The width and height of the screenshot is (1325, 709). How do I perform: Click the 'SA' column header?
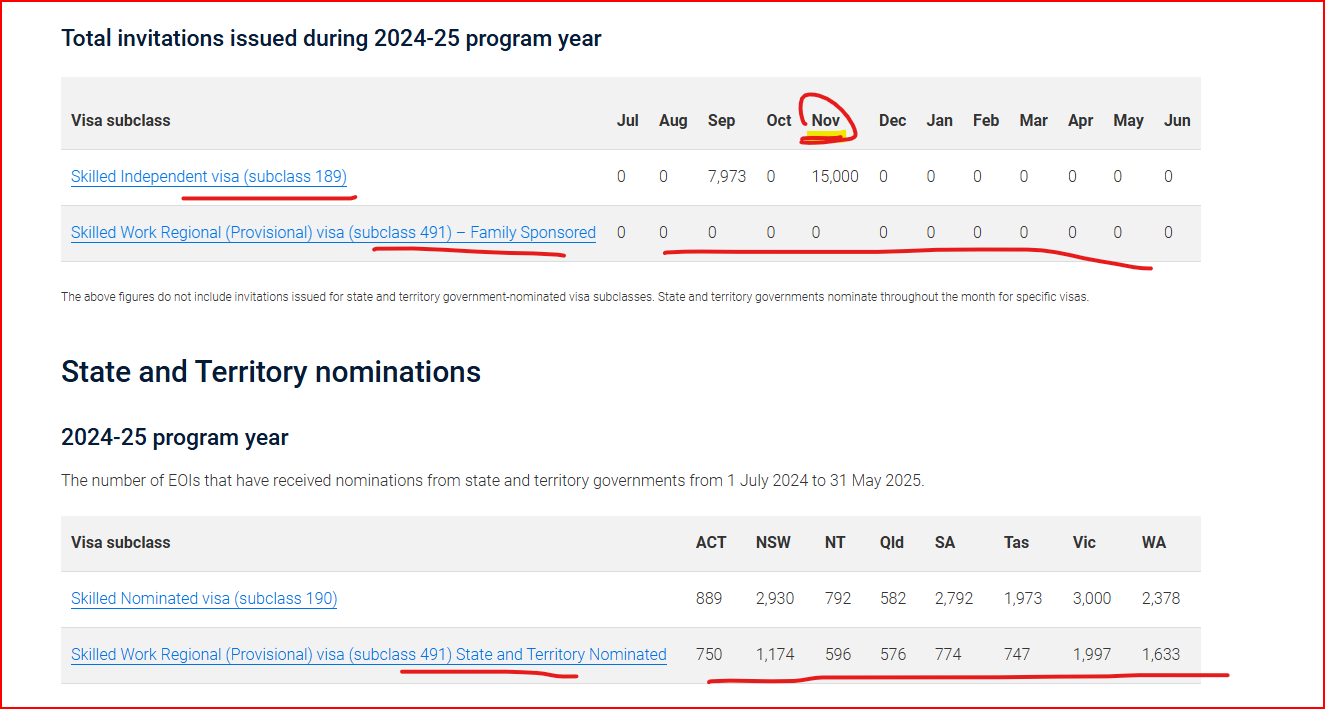945,543
